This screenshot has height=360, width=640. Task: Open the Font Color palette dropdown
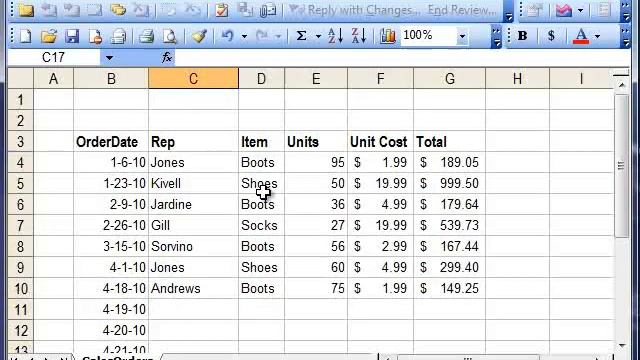coord(598,37)
